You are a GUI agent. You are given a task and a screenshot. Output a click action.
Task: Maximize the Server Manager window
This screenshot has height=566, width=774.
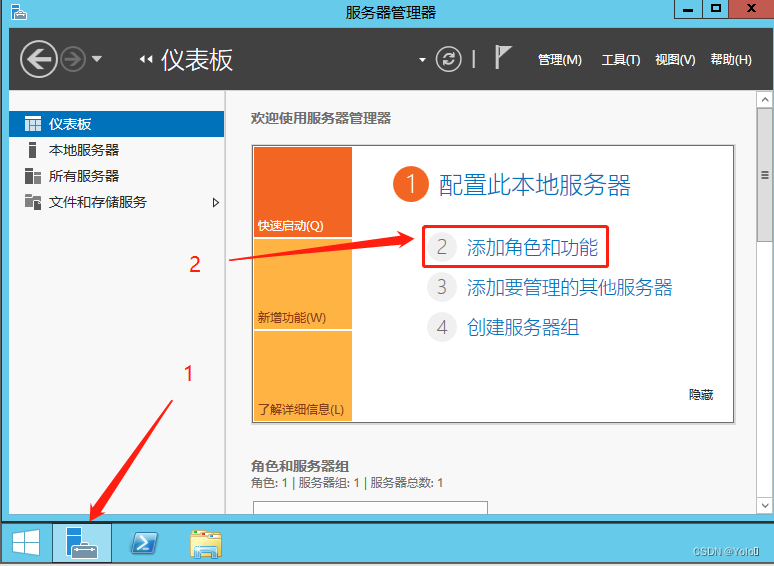tap(715, 9)
